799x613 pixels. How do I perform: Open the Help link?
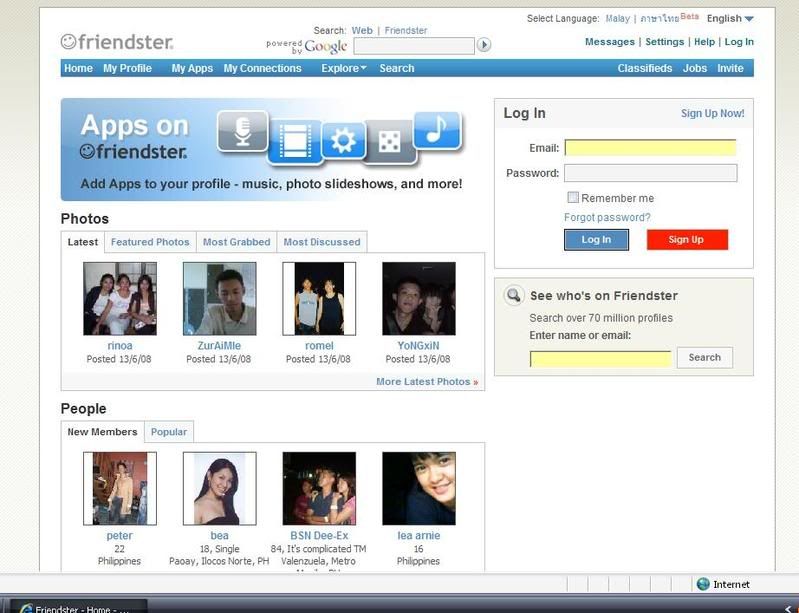(x=704, y=42)
